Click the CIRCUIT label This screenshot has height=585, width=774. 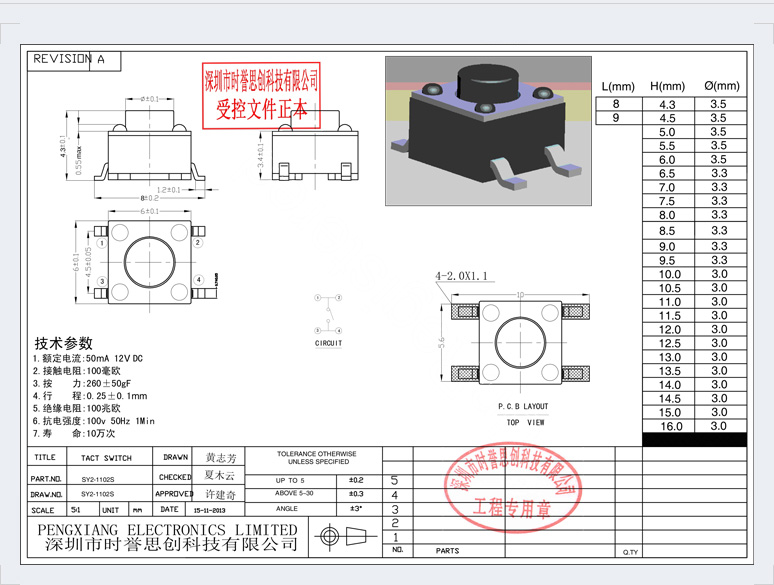tap(328, 343)
